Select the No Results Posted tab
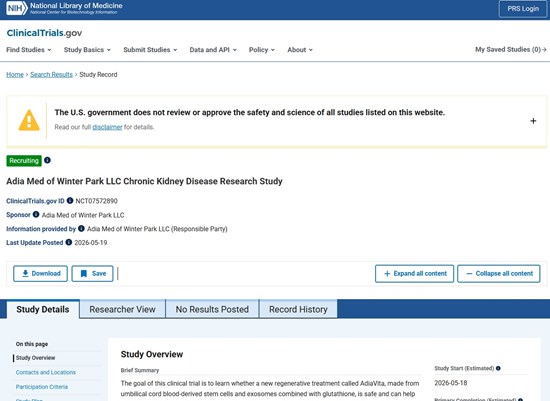 (x=212, y=309)
